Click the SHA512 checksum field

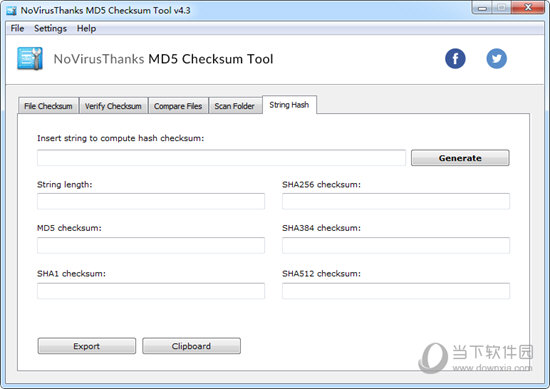[396, 291]
